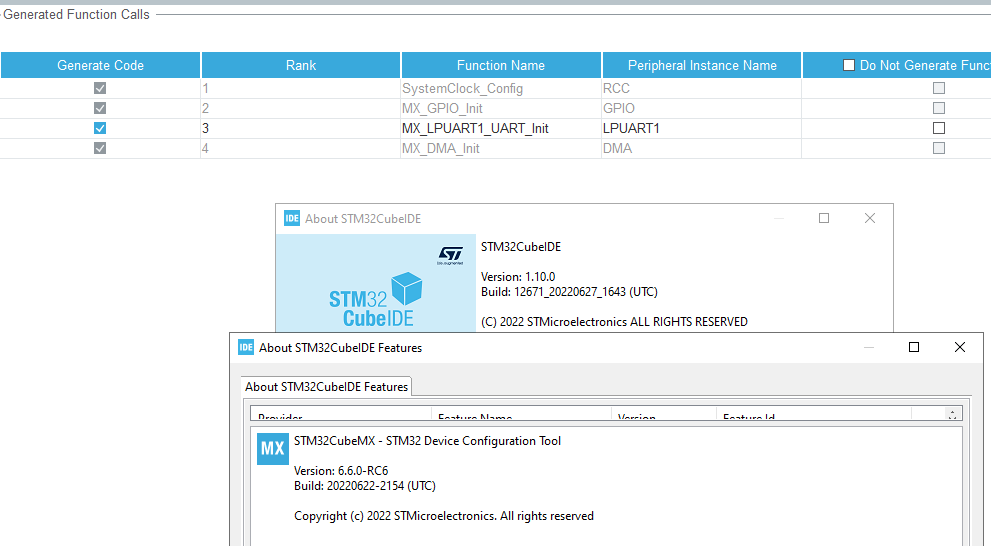Click the Function Name column header
Screen dimensions: 991x546
click(501, 65)
